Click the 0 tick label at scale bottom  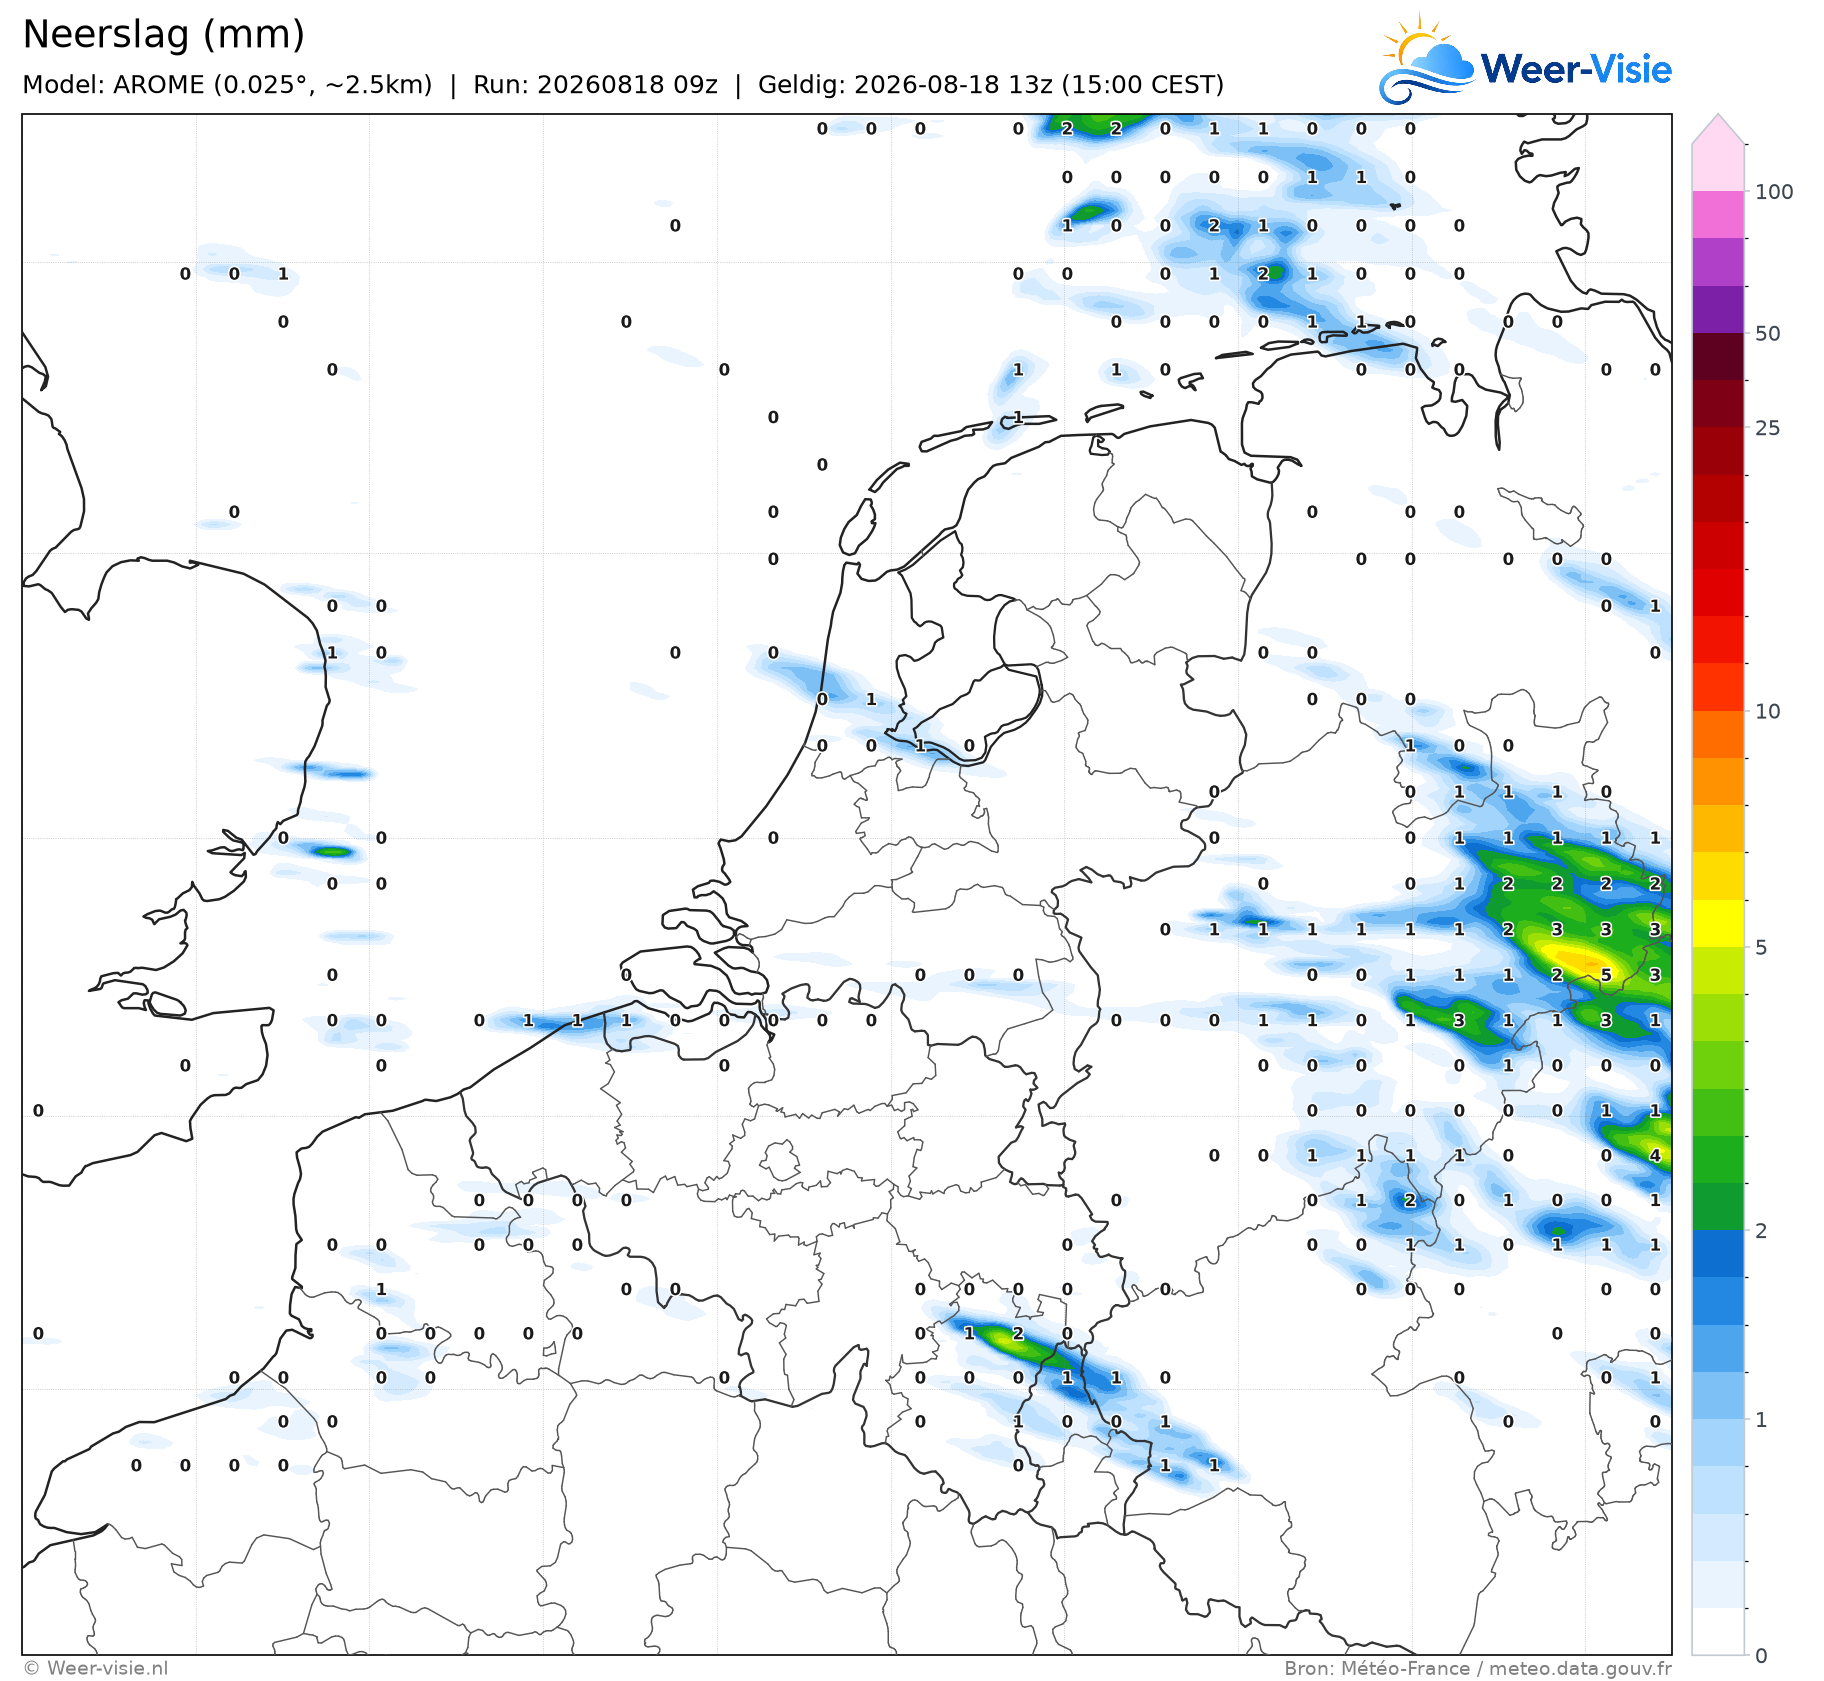[x=1761, y=1656]
